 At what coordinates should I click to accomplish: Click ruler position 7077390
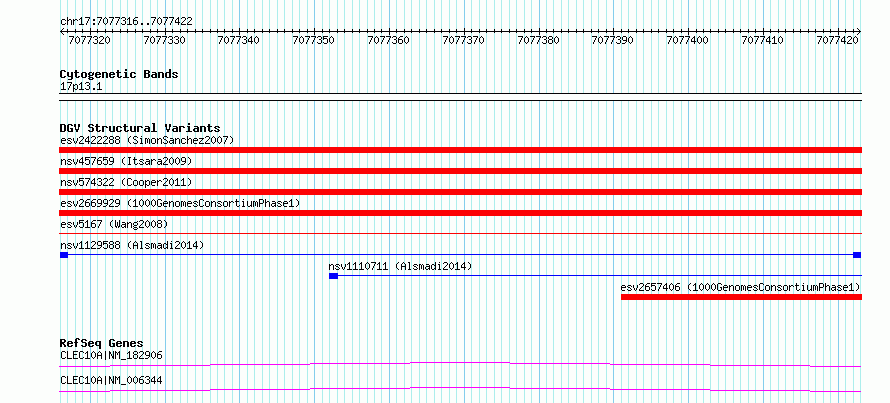click(x=613, y=40)
